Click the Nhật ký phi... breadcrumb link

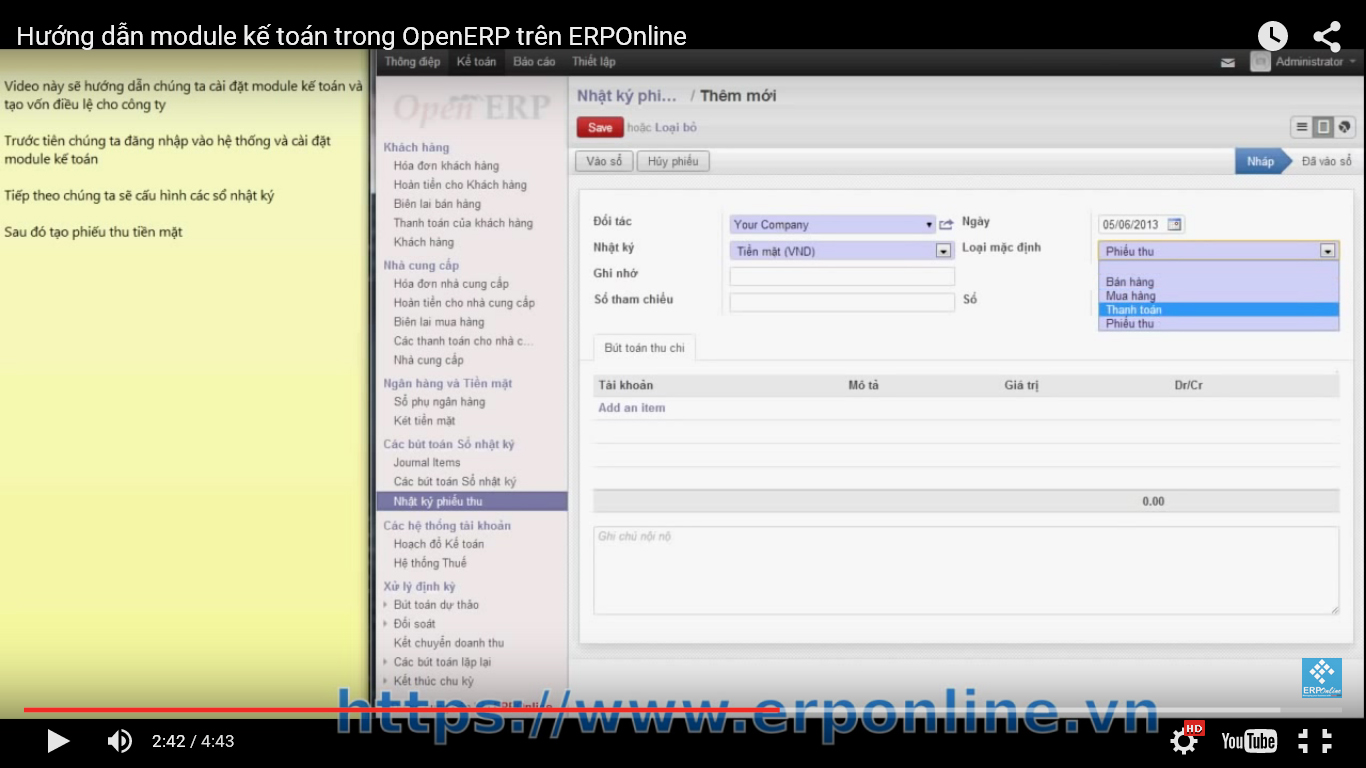point(627,96)
